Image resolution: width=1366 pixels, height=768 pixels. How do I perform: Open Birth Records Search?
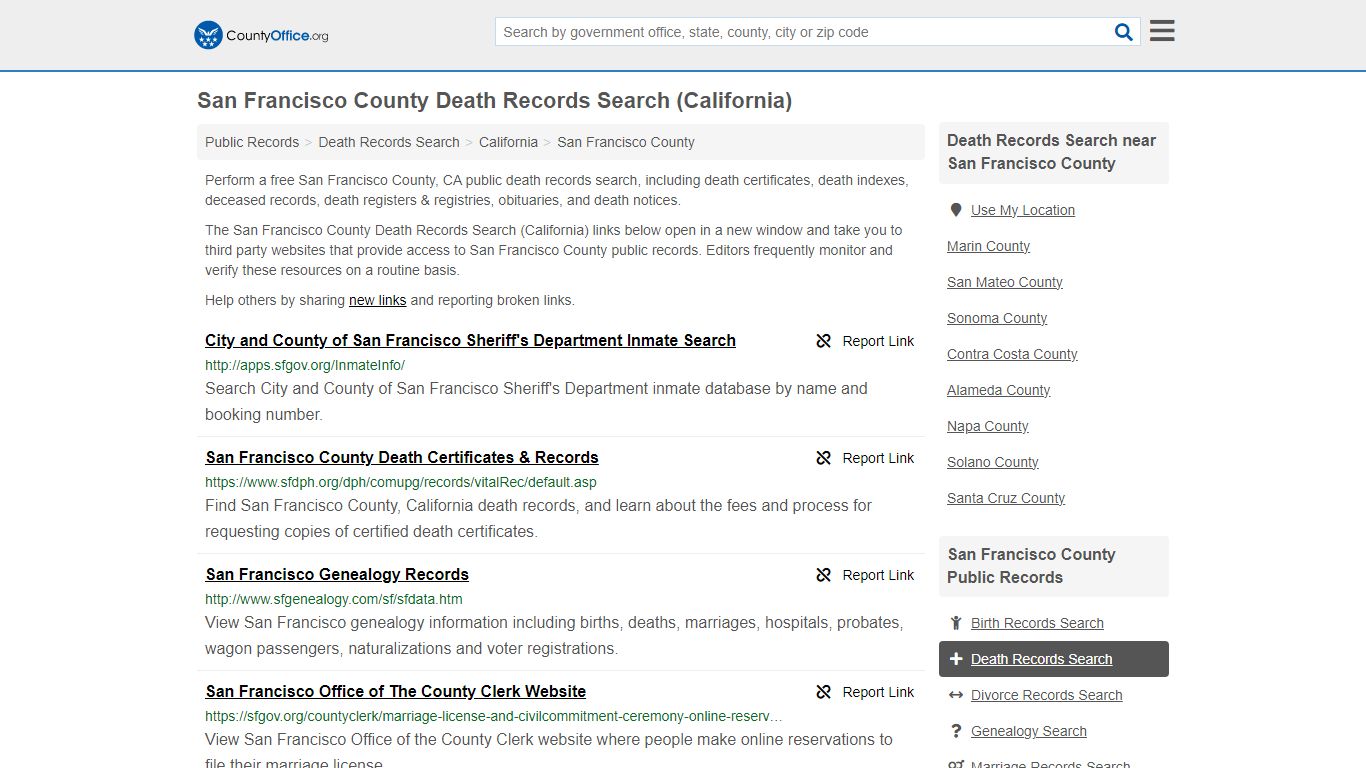[1037, 623]
